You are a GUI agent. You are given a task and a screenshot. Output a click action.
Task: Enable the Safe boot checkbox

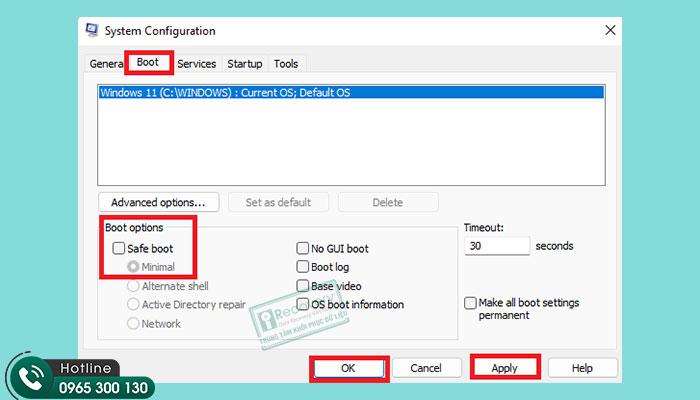(119, 248)
